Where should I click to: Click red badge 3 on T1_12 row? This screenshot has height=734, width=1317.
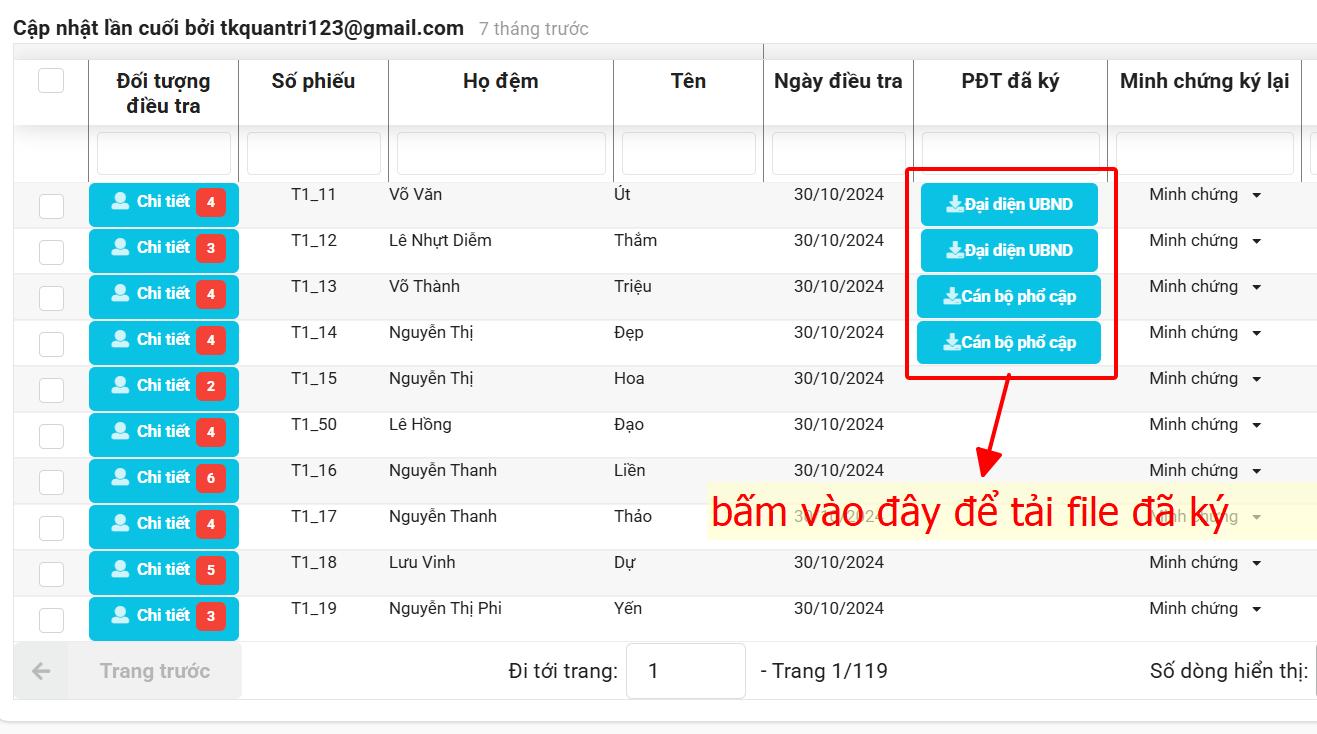click(x=210, y=249)
